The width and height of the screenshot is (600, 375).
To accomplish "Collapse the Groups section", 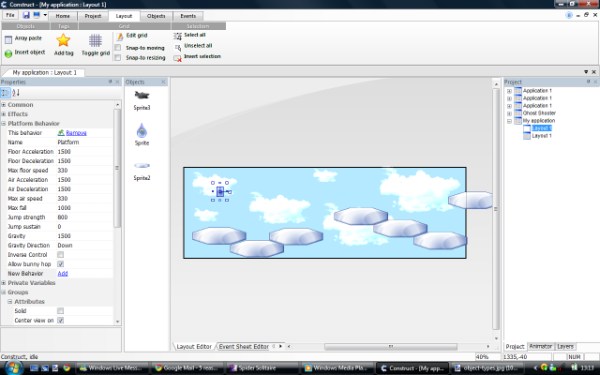I will click(3, 292).
